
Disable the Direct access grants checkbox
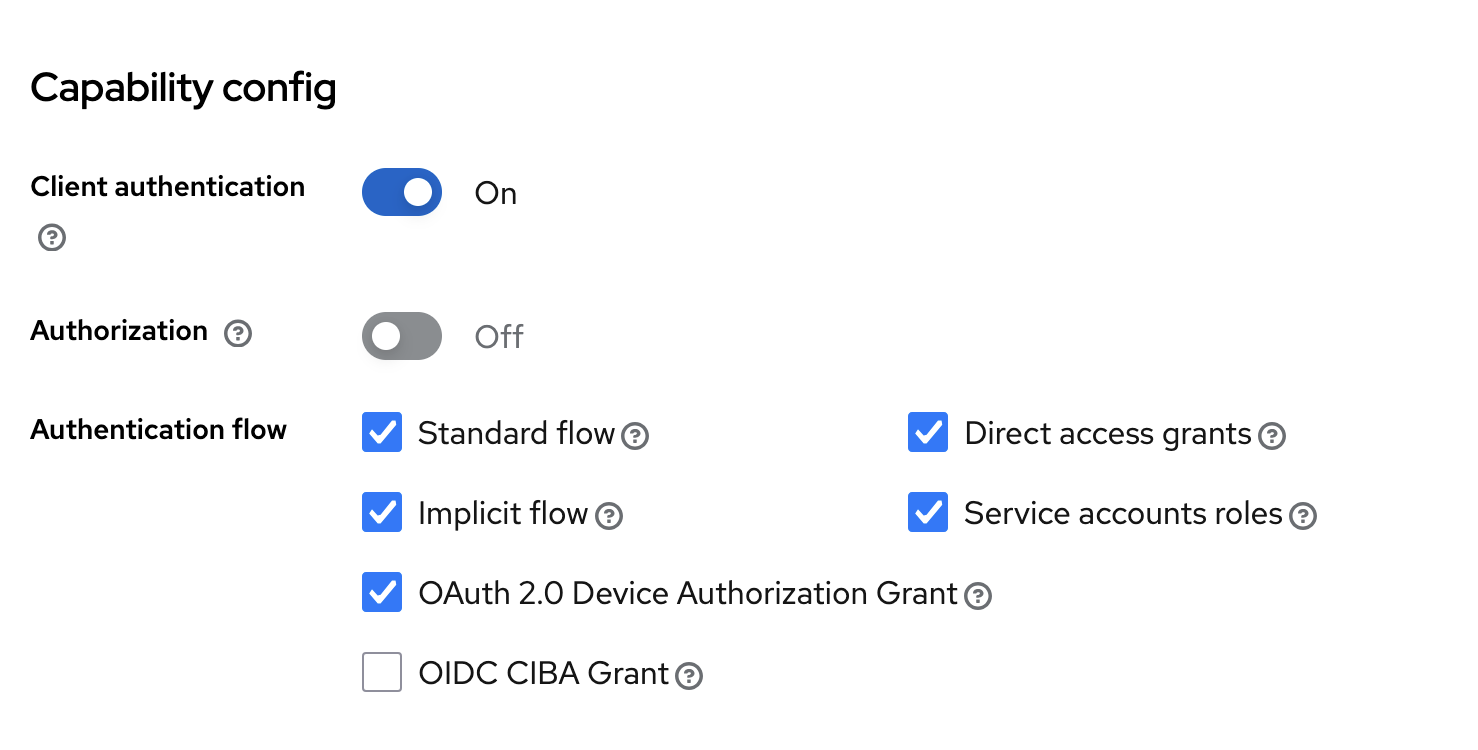pyautogui.click(x=928, y=433)
